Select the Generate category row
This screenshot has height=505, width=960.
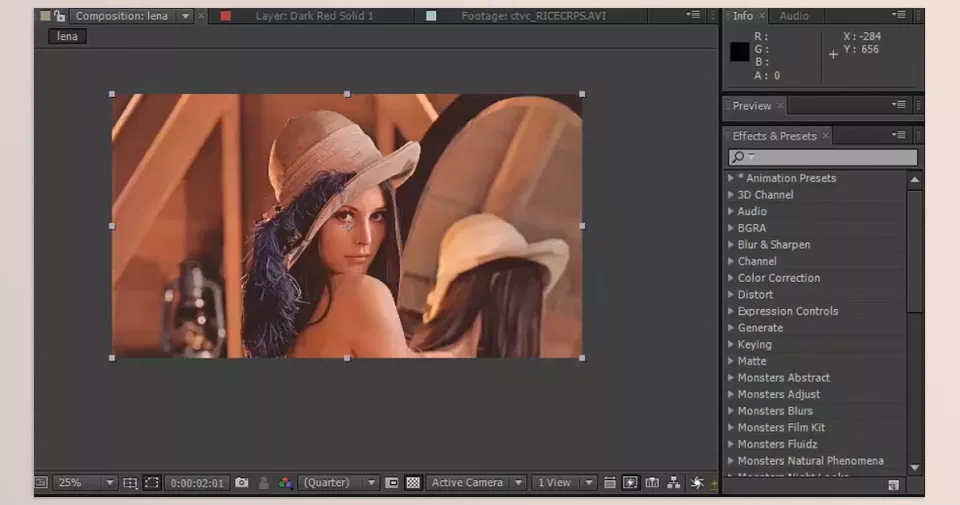click(x=816, y=328)
